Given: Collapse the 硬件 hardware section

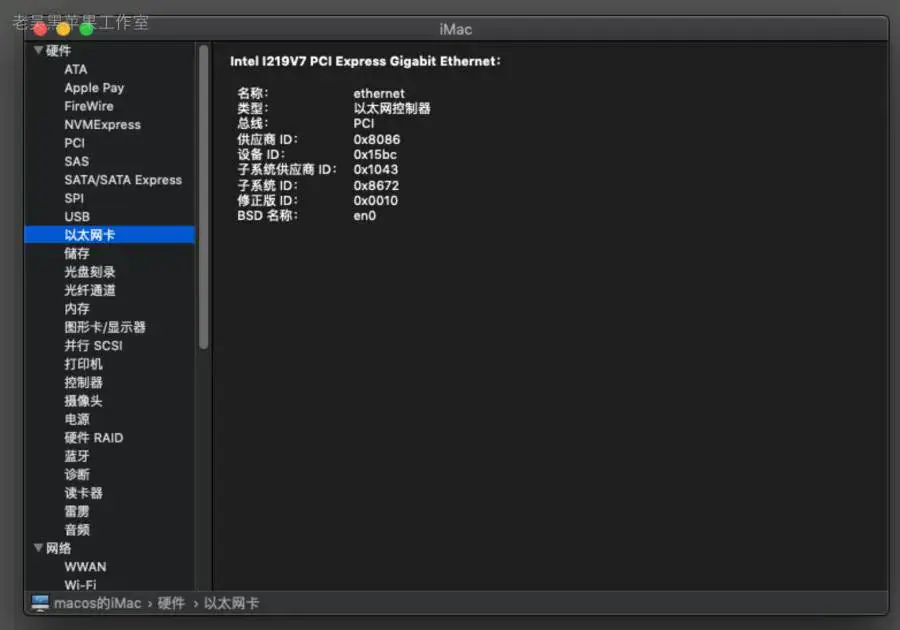Looking at the screenshot, I should [38, 50].
